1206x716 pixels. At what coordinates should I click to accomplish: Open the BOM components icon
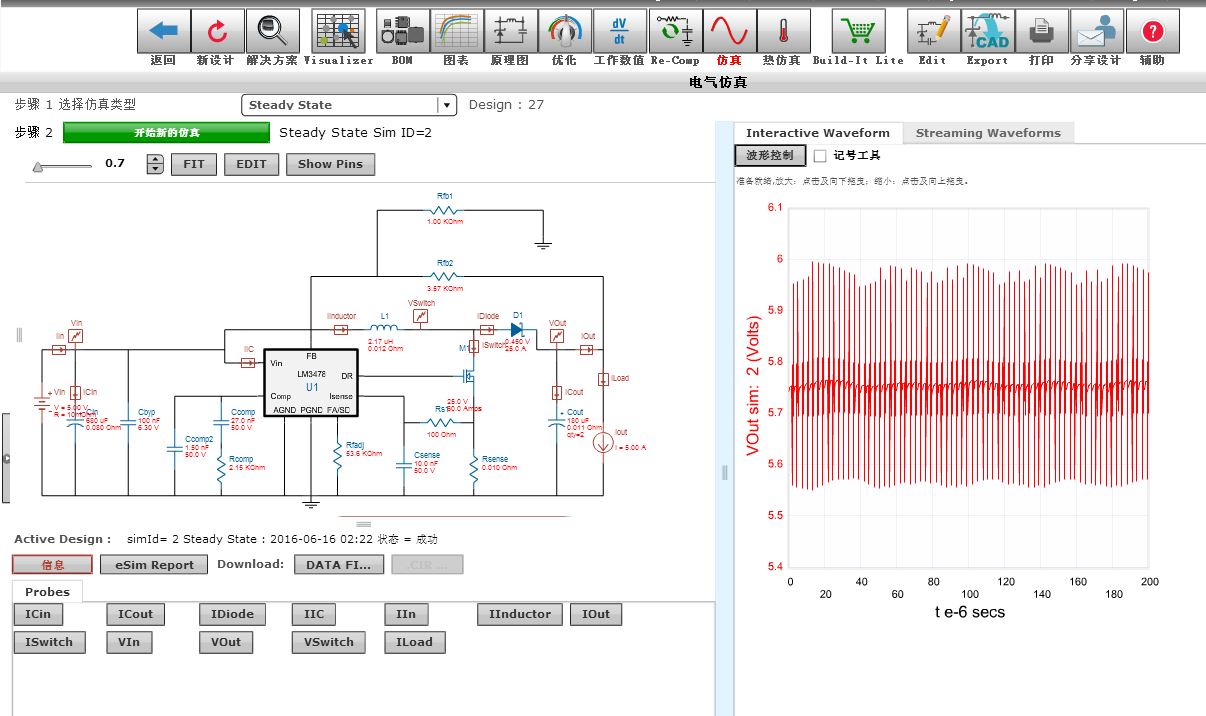coord(402,32)
